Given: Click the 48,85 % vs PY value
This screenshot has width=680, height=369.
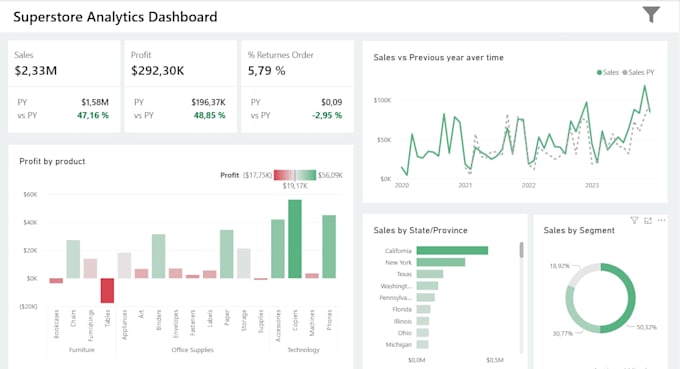Looking at the screenshot, I should pos(209,115).
